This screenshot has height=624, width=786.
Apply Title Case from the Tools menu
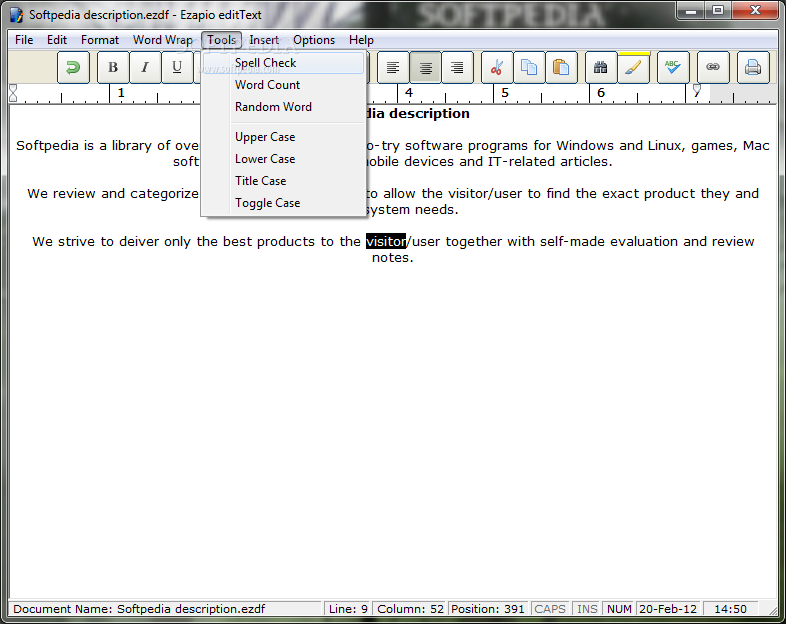tap(283, 181)
